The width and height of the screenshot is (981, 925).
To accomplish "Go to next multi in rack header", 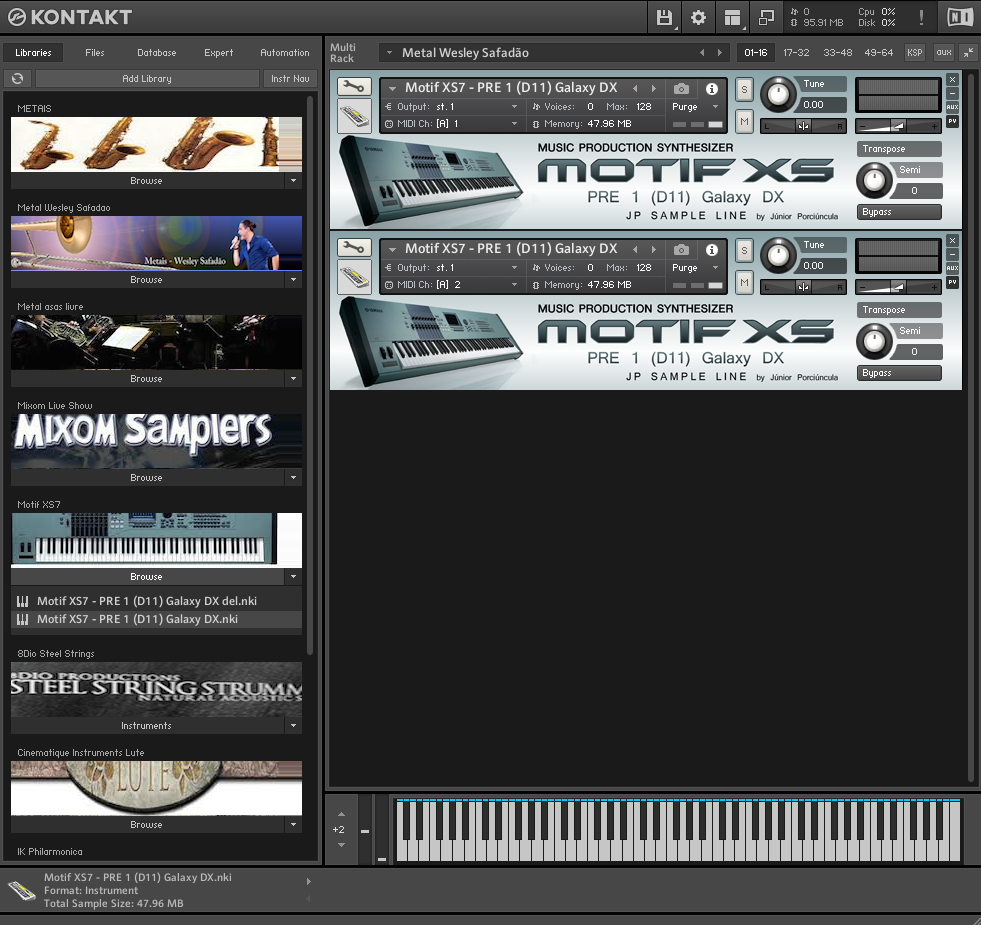I will coord(719,53).
